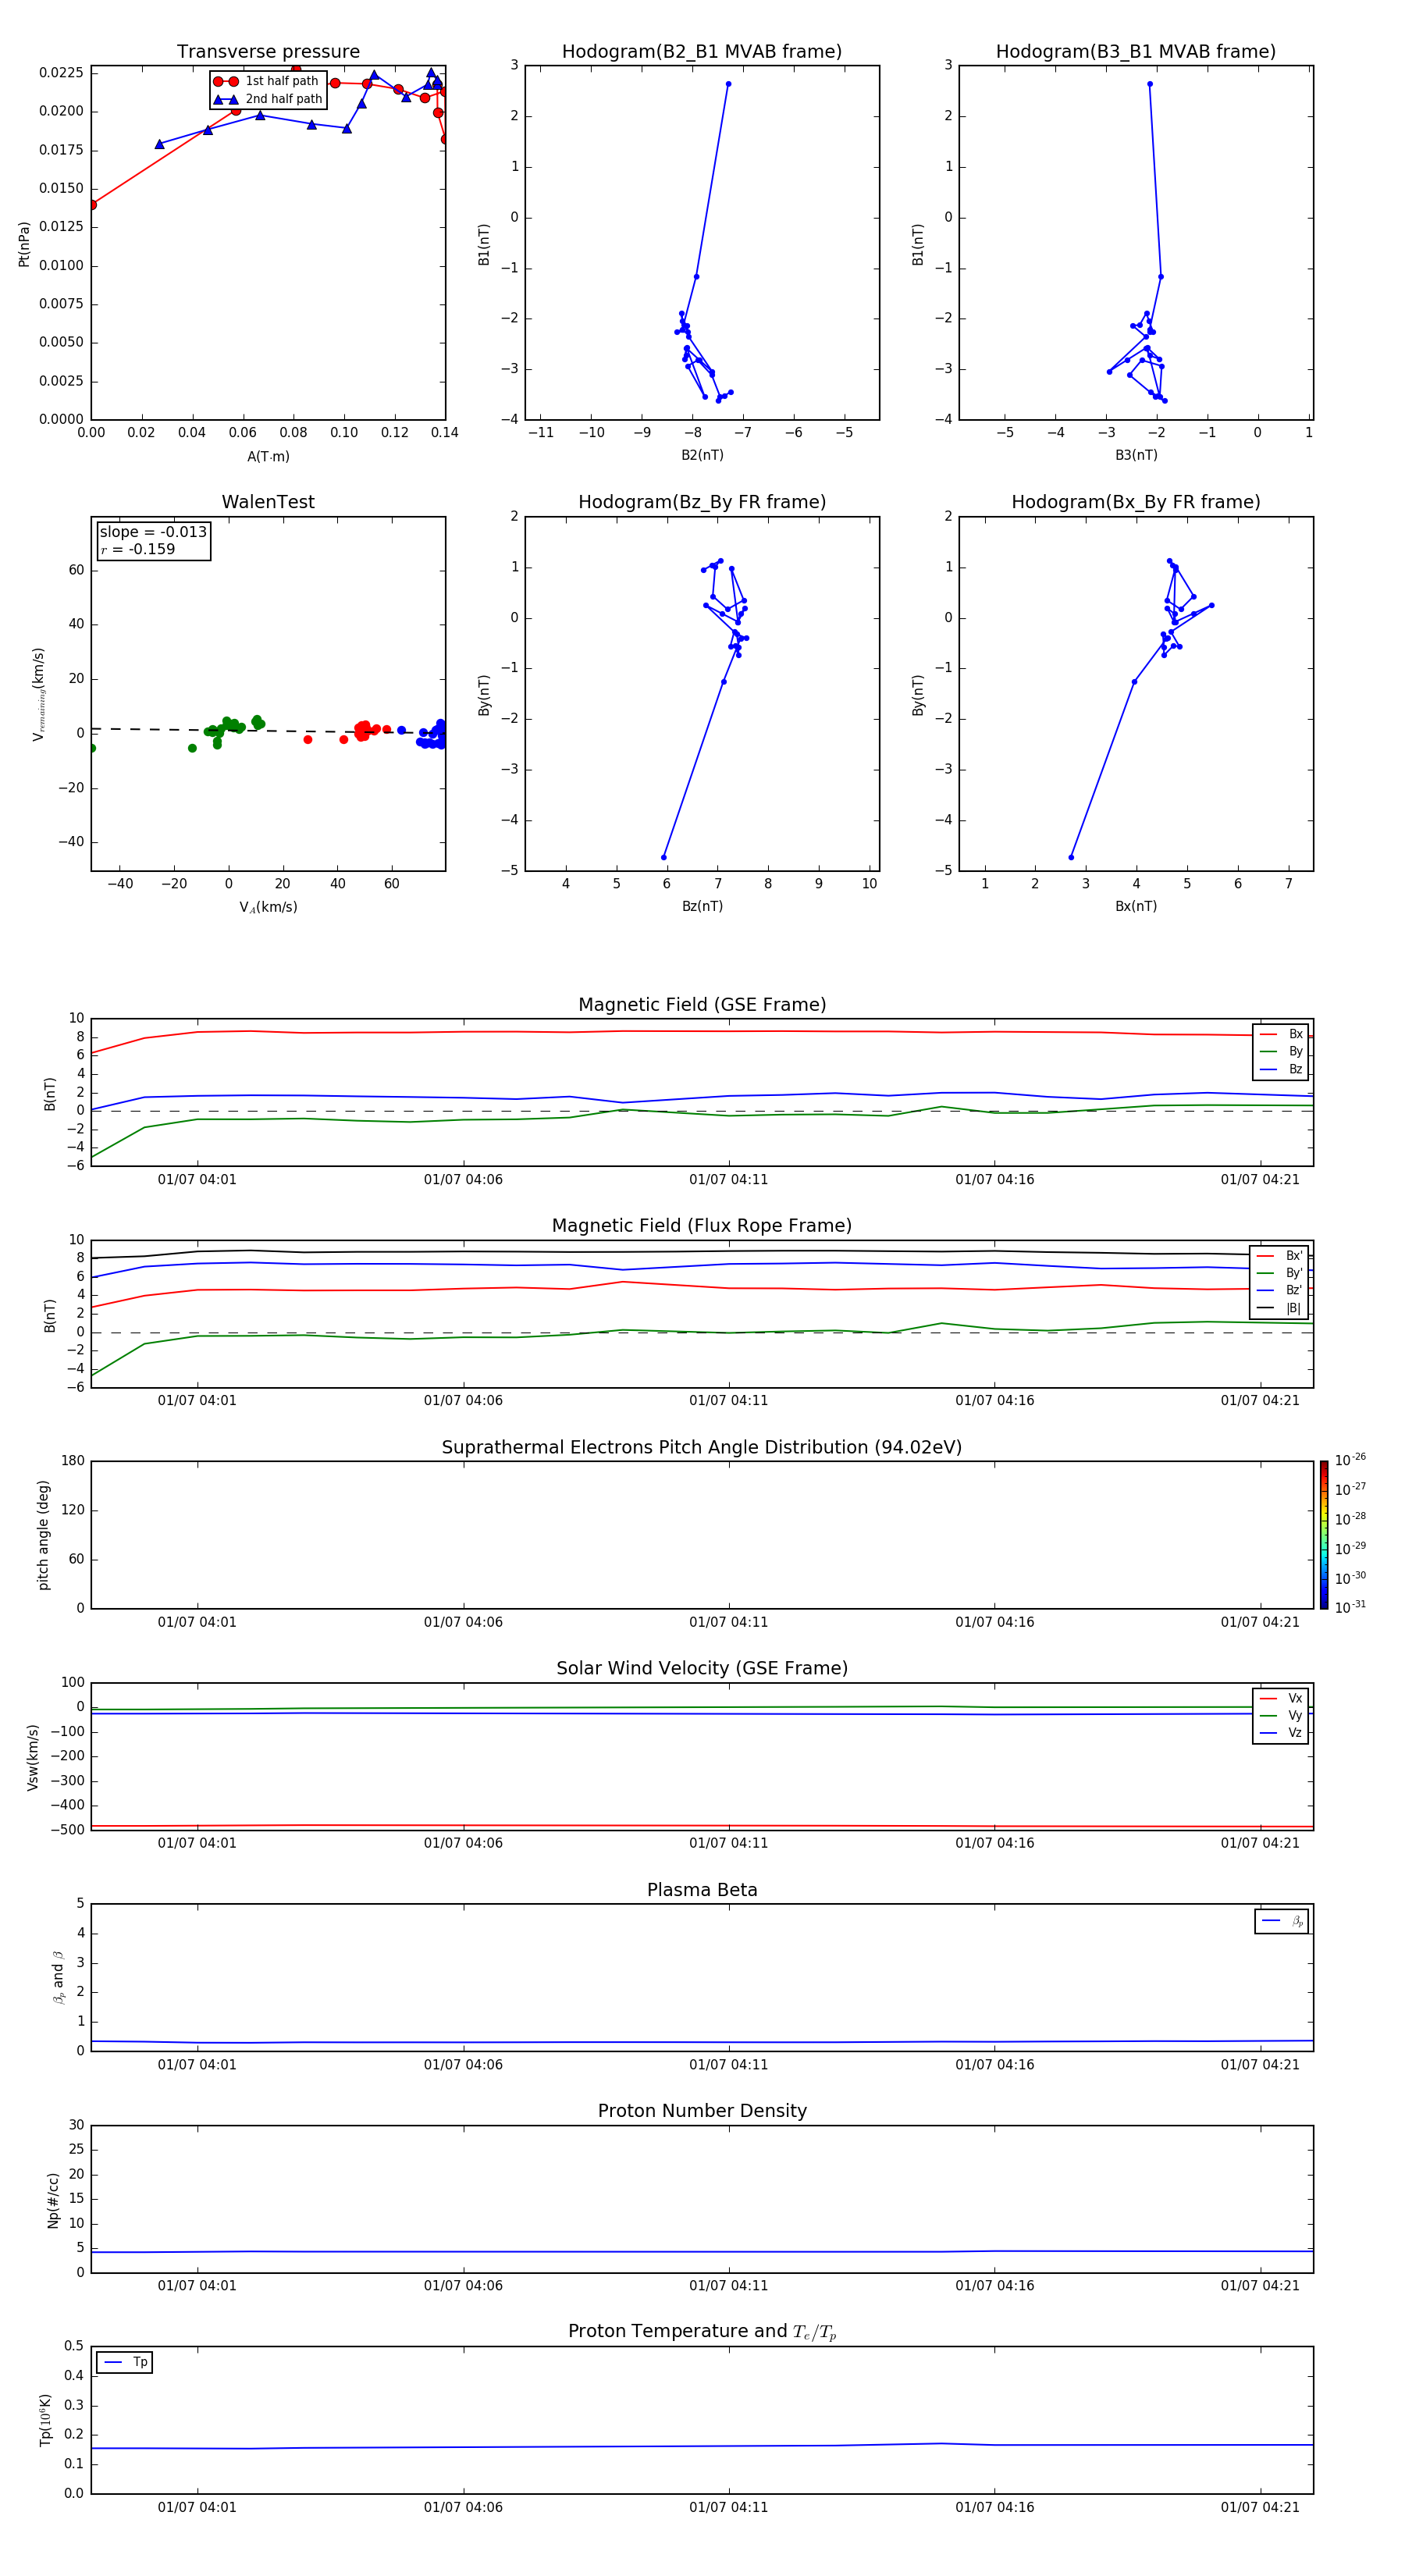
Task: Select Bx' in the Flux Rope legend
Action: [x=1279, y=1256]
